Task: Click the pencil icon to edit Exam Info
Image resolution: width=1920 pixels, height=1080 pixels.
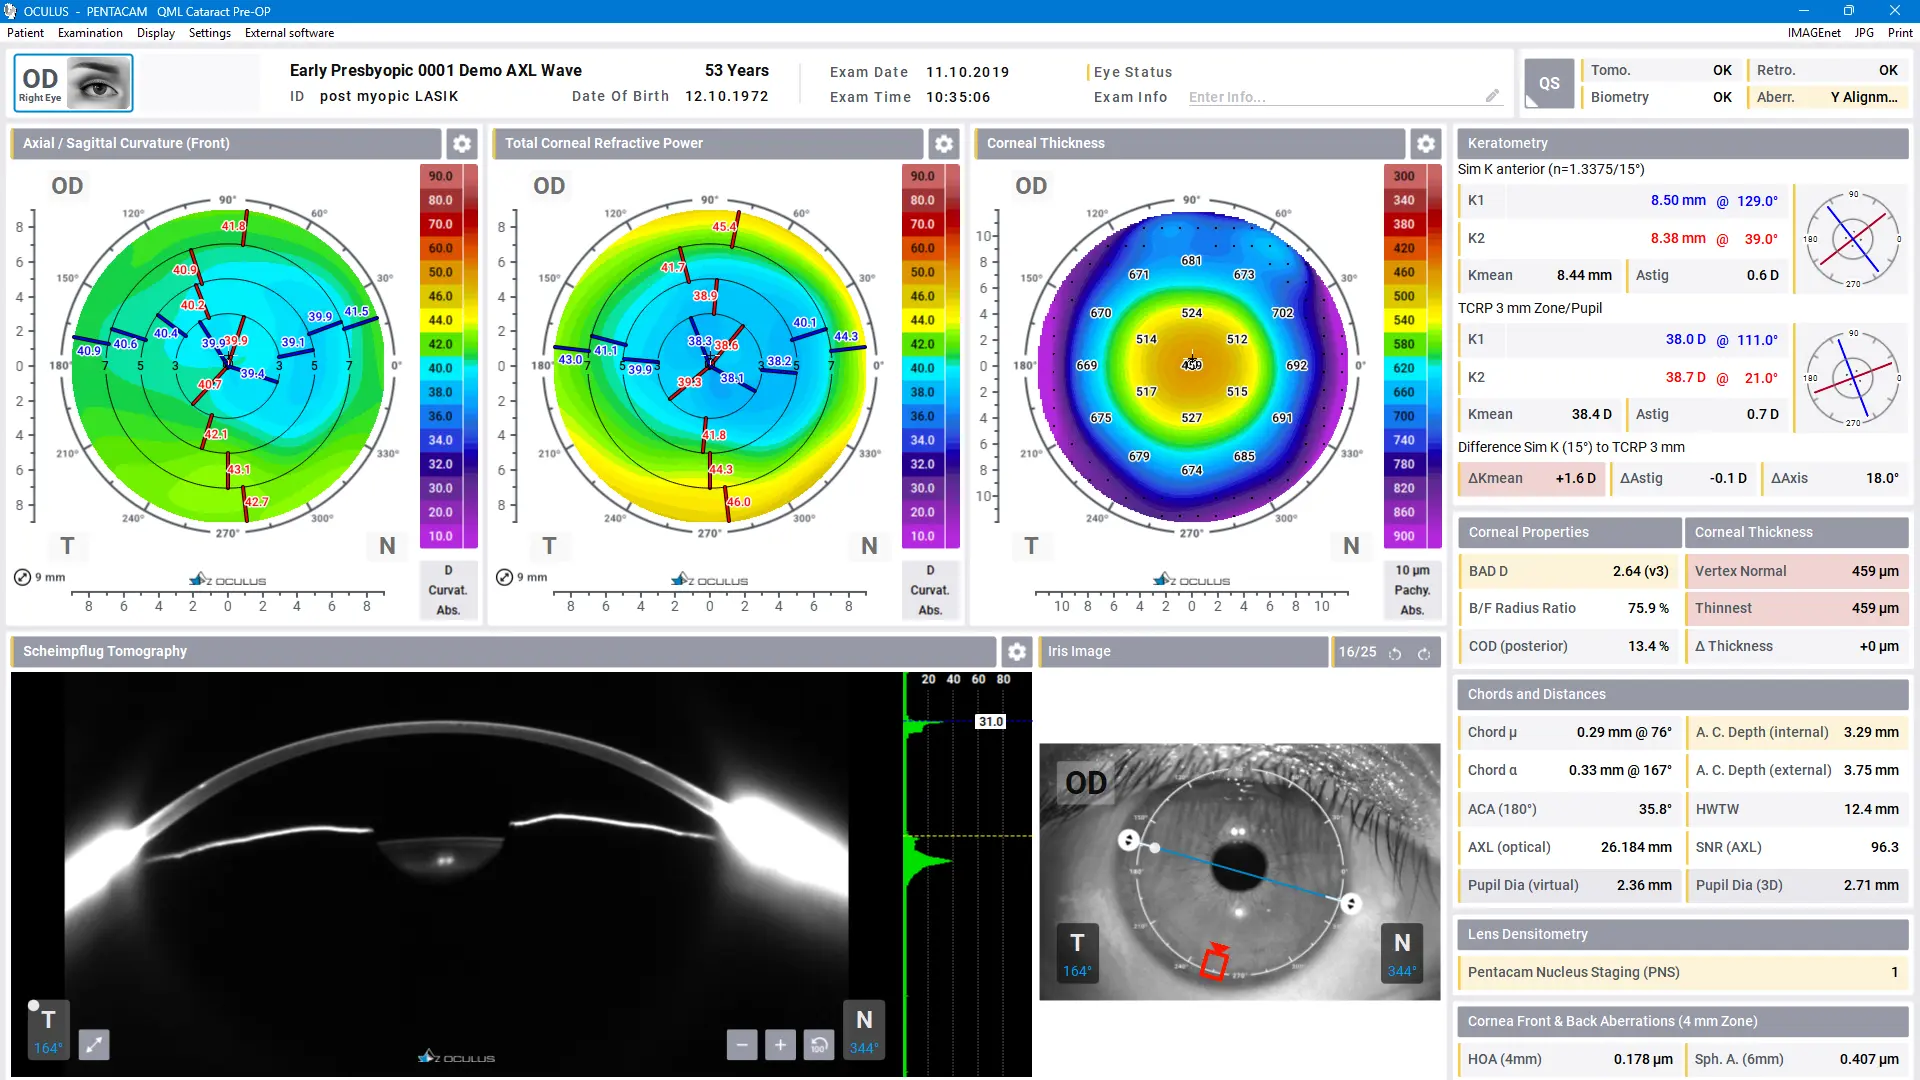Action: [1492, 96]
